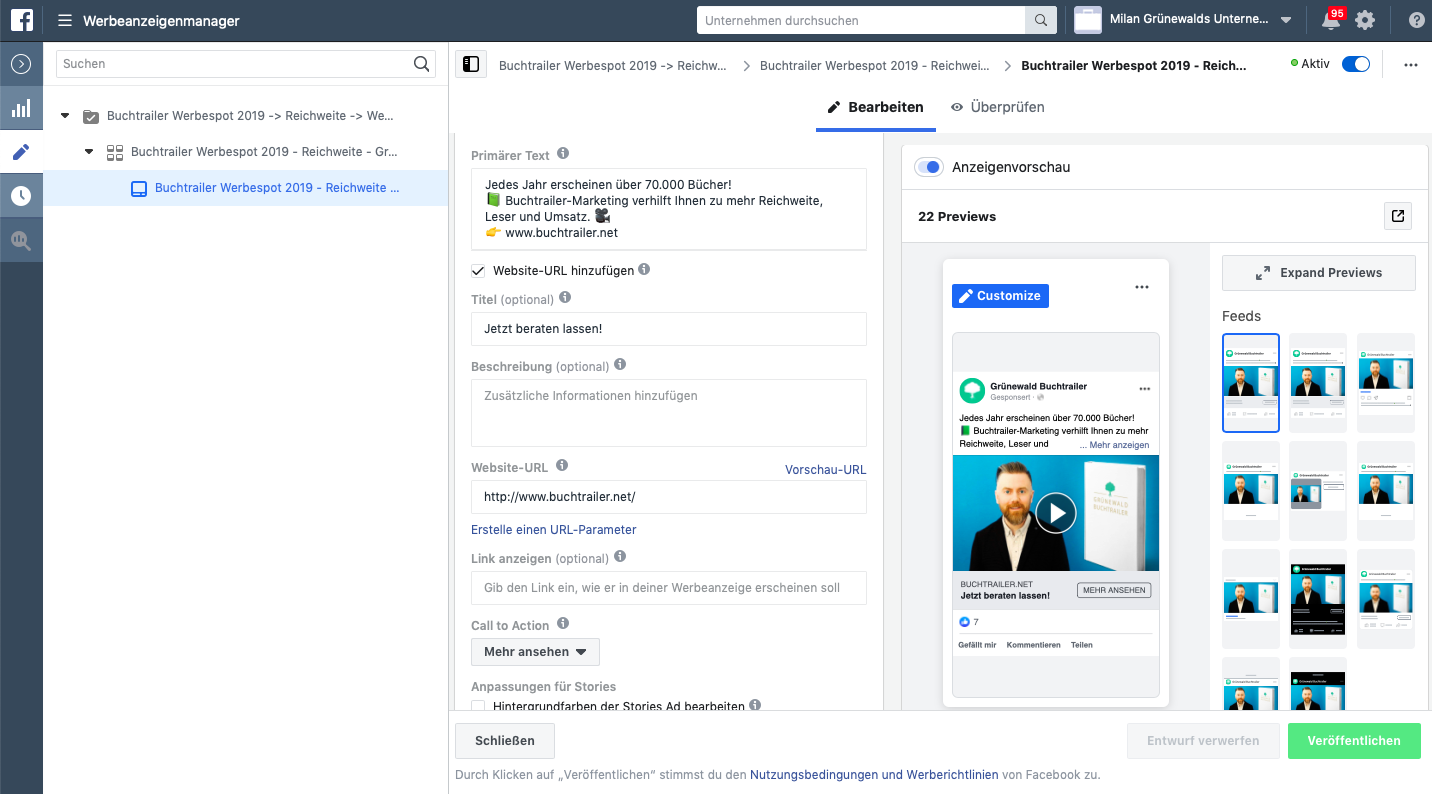
Task: Click info icon beside Website-URL hinzufügen
Action: (644, 269)
